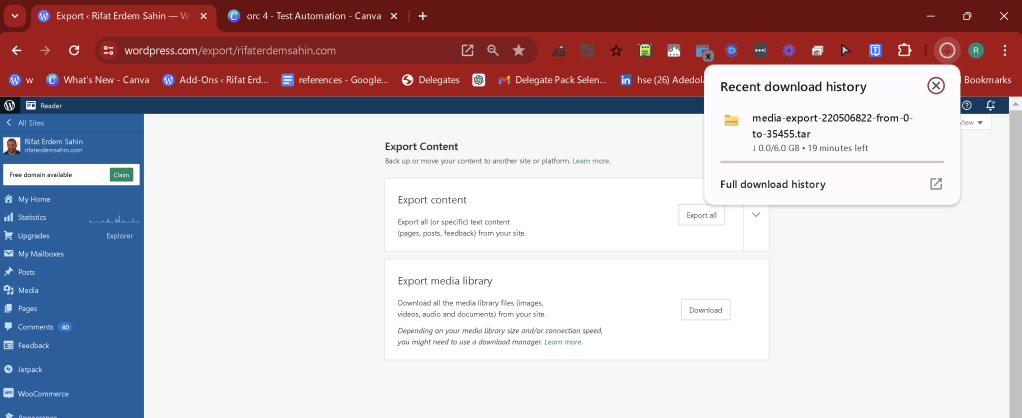1022x418 pixels.
Task: Click the Text Blaze T extension icon
Action: tap(876, 50)
